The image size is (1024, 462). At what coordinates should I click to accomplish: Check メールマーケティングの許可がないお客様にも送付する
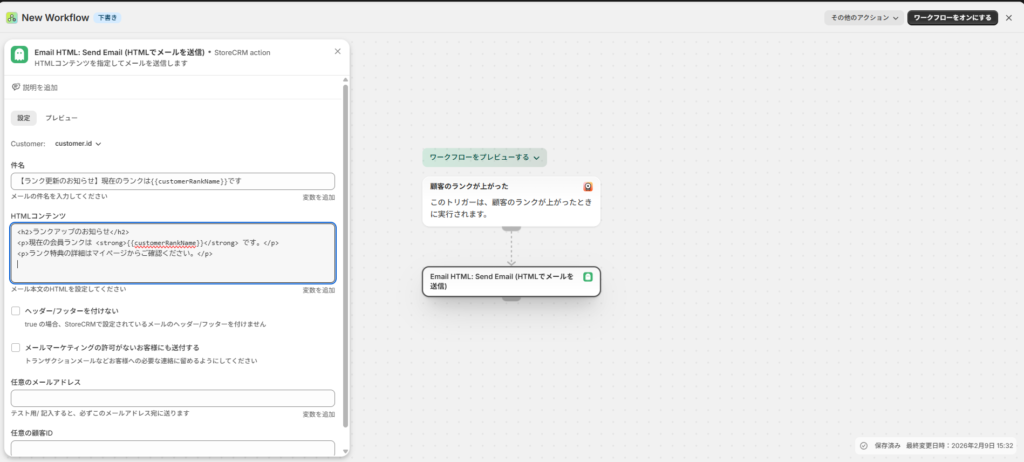pyautogui.click(x=16, y=347)
